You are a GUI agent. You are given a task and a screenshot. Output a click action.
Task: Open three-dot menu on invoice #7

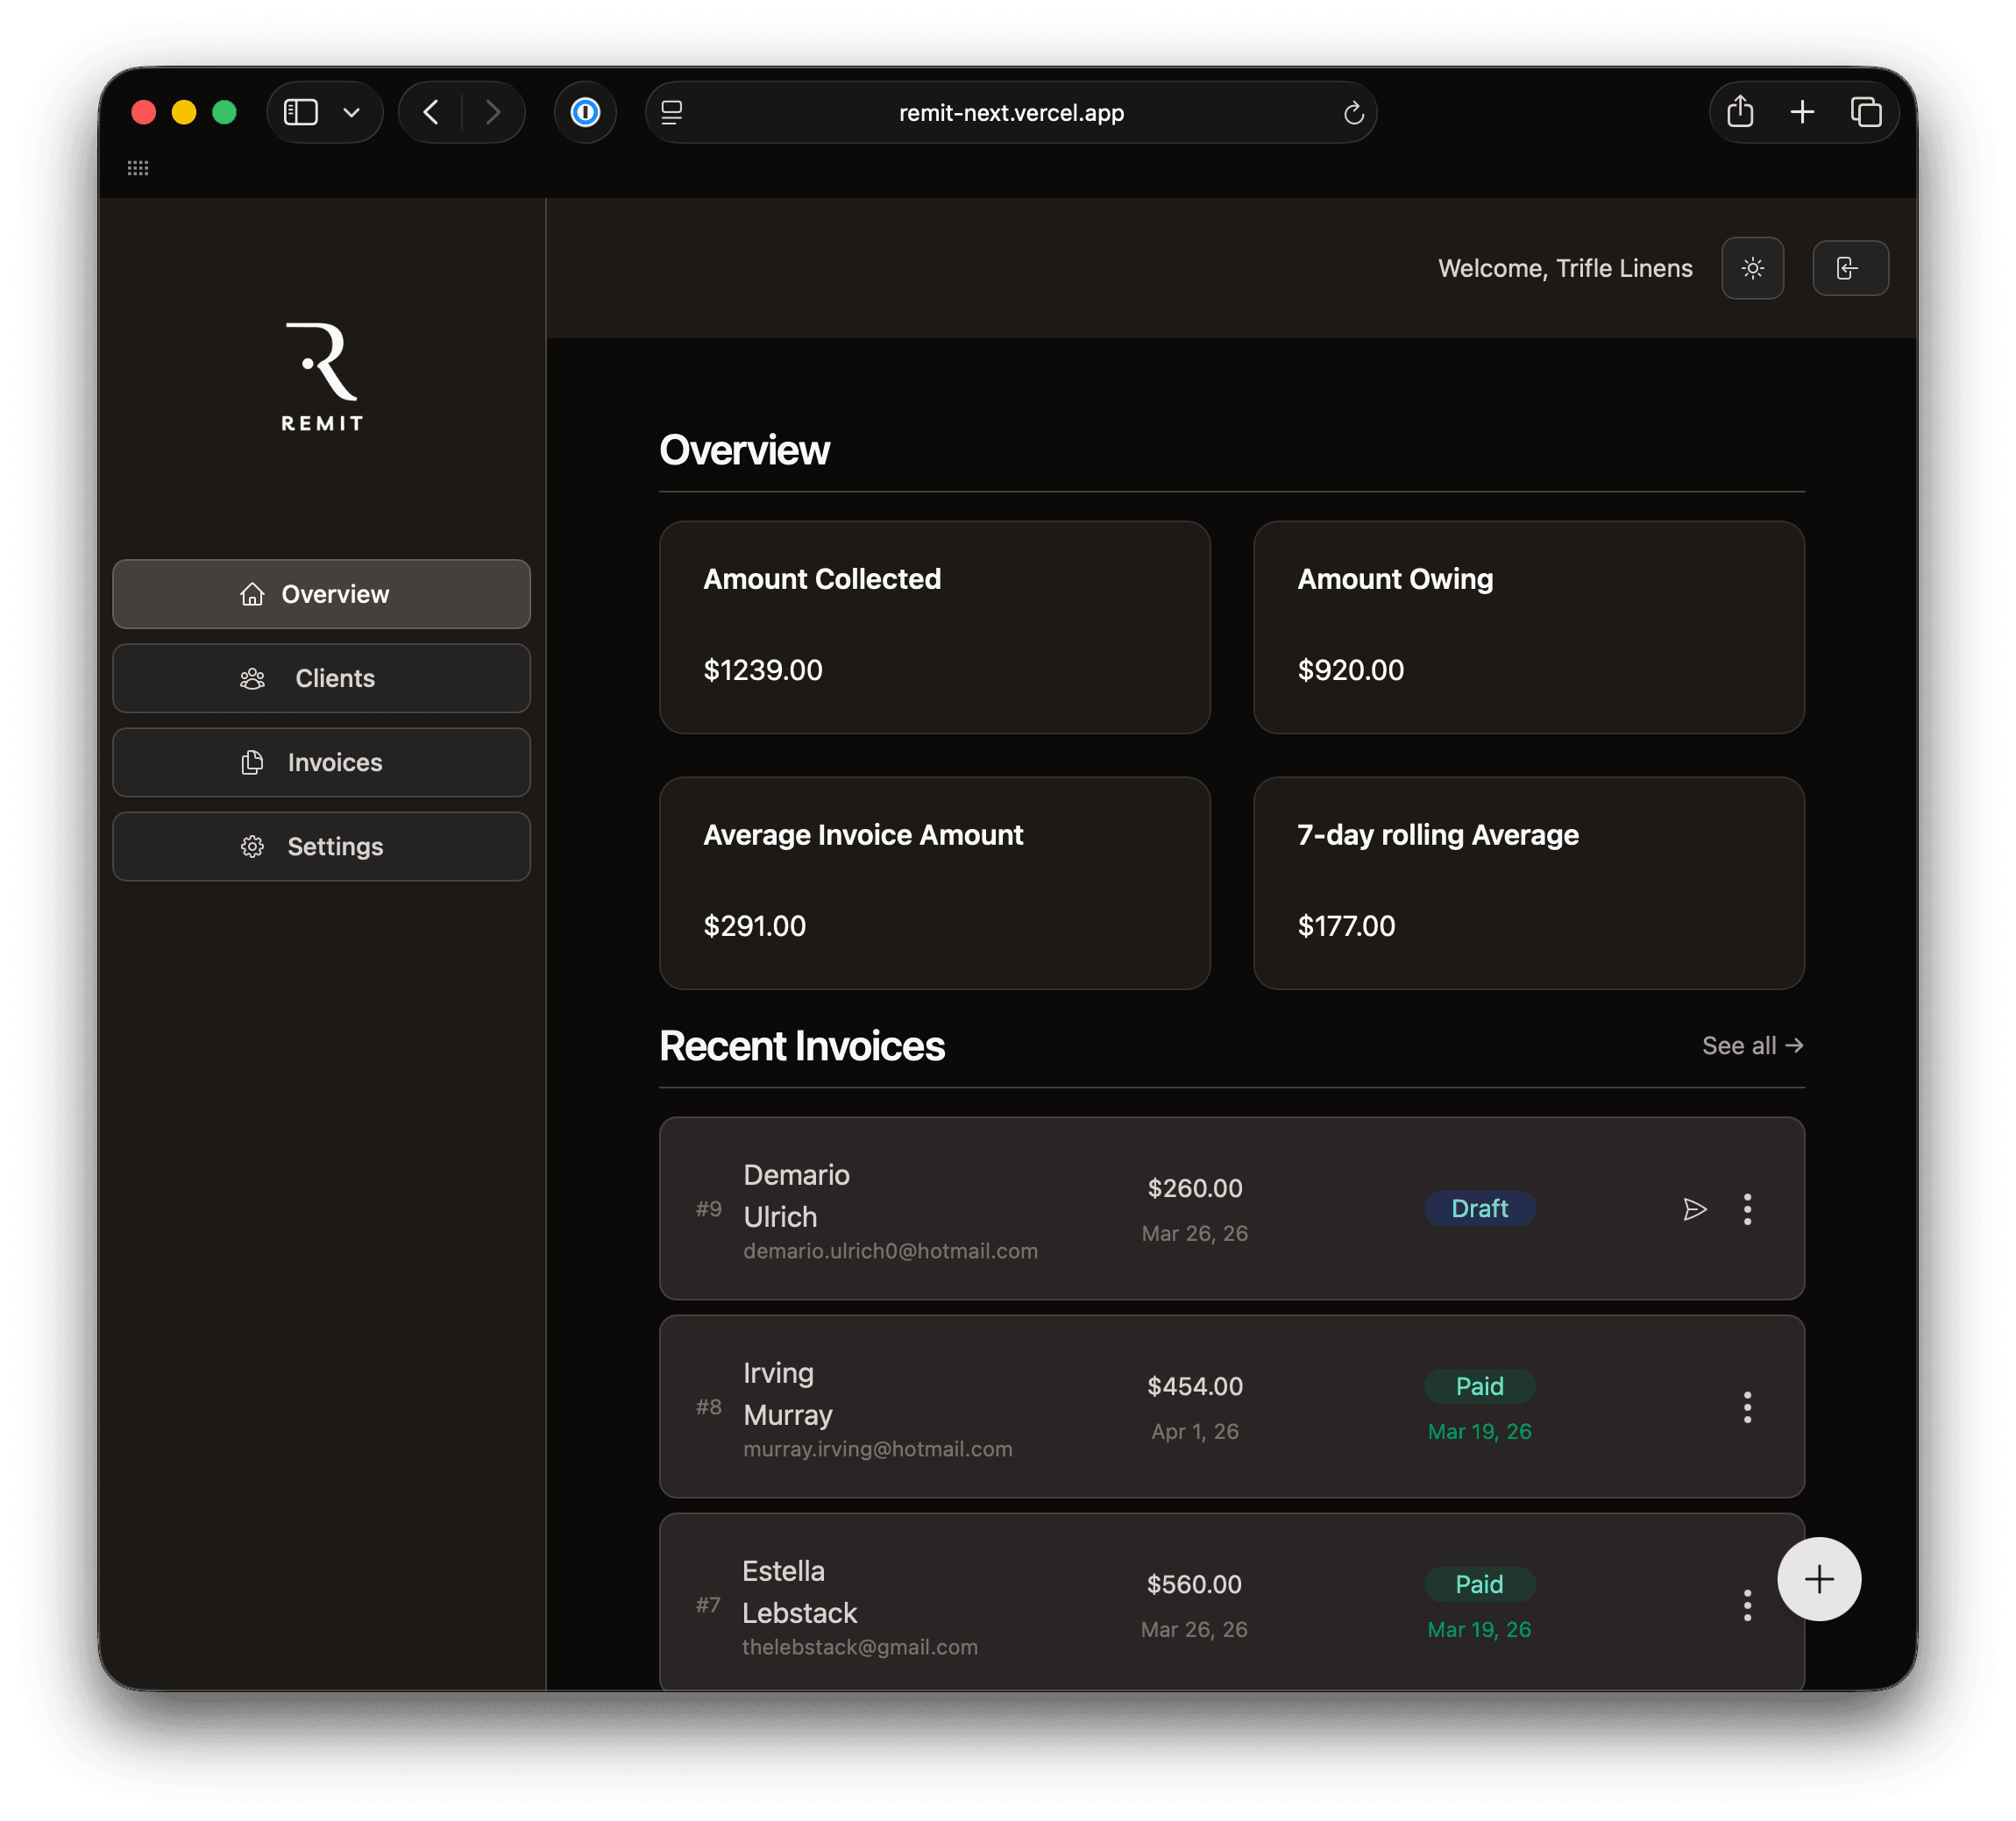point(1747,1605)
